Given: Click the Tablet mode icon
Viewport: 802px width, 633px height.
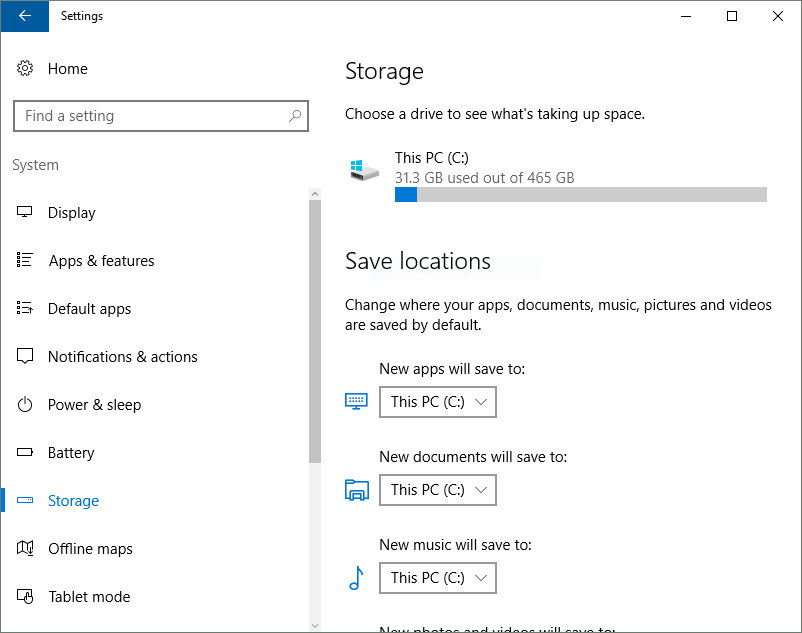Looking at the screenshot, I should point(25,596).
